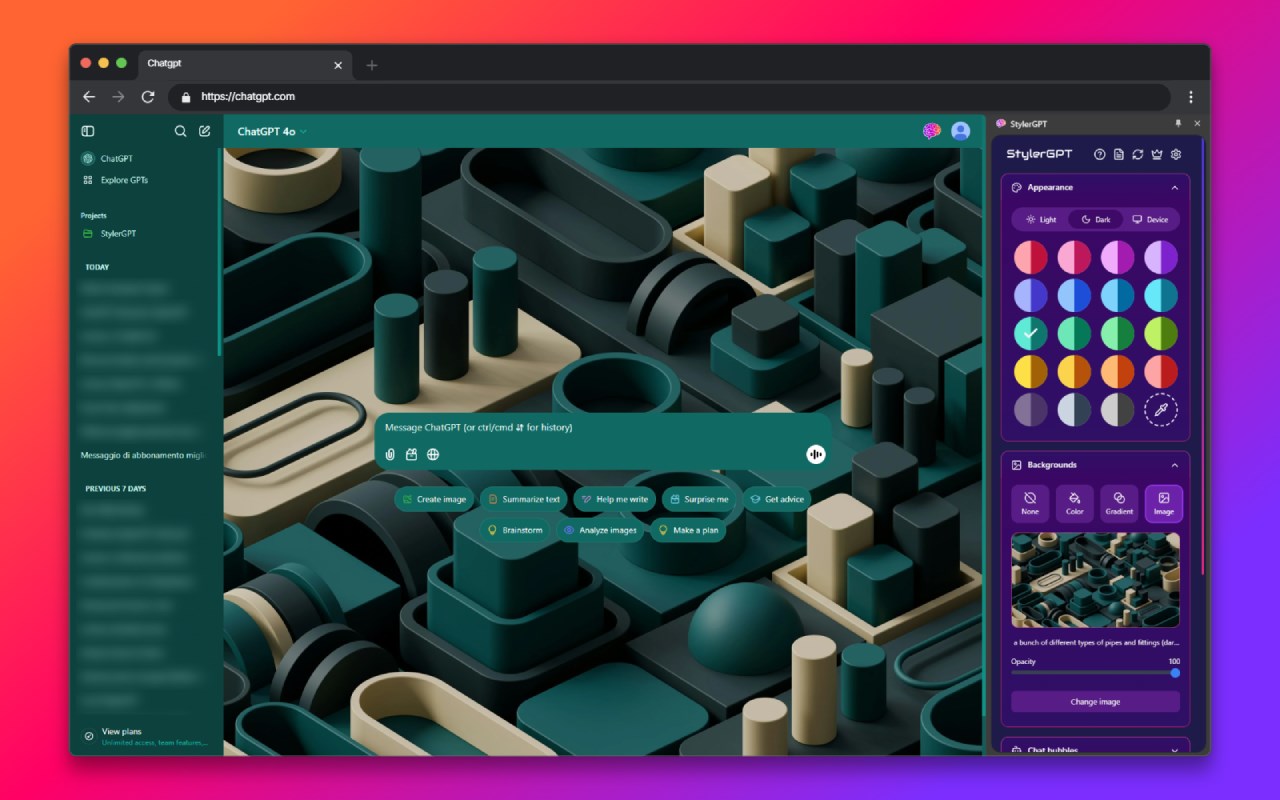Open the StylerGPT help question mark icon
1280x800 pixels.
[1100, 154]
